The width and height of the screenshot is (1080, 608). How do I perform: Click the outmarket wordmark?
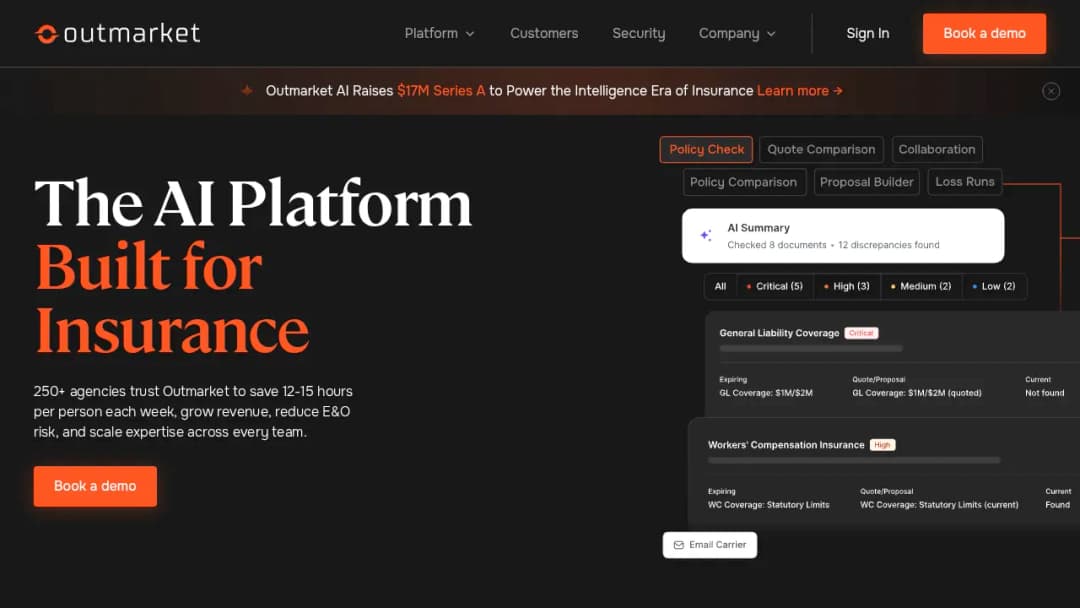tap(132, 33)
